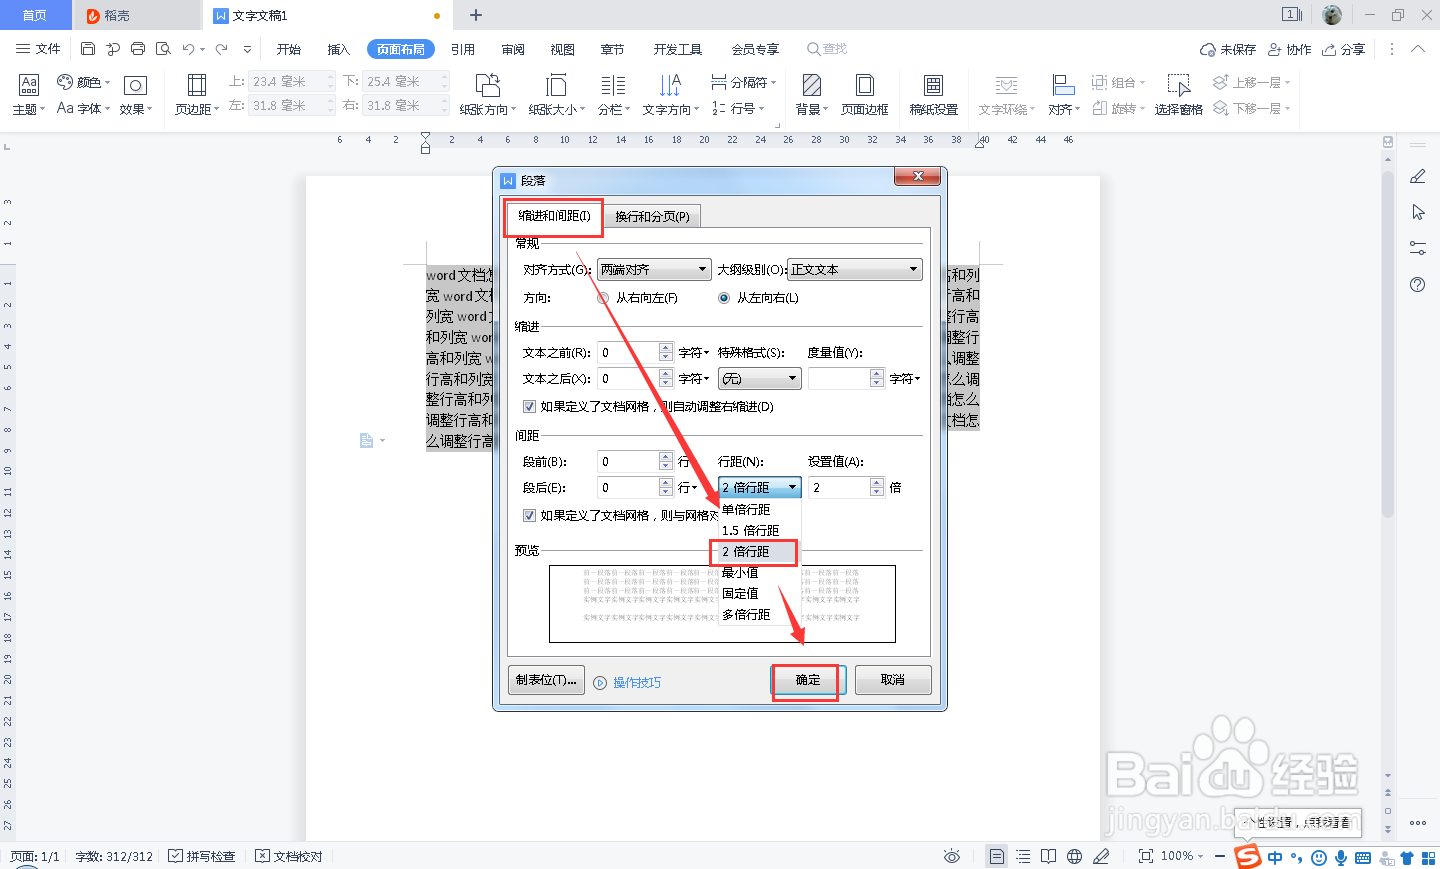Open the 制表位 tabs dialog
Image resolution: width=1440 pixels, height=869 pixels.
546,680
